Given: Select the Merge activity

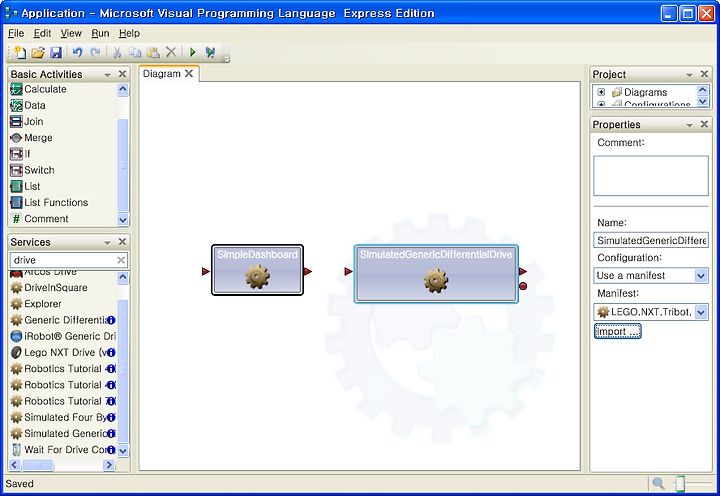Looking at the screenshot, I should 31,138.
